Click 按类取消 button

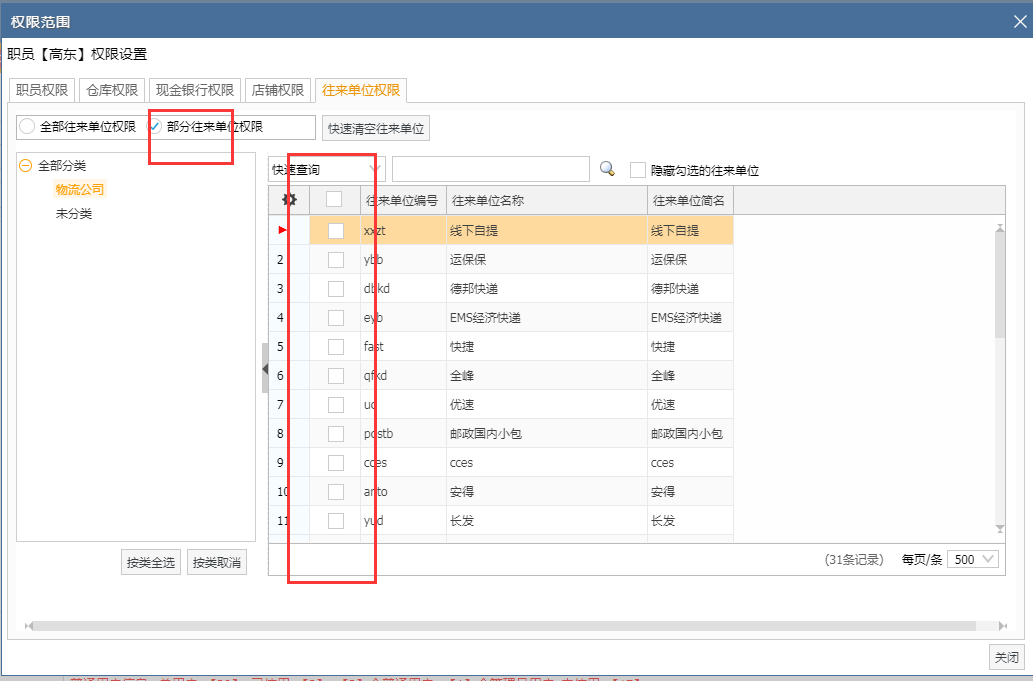[217, 562]
